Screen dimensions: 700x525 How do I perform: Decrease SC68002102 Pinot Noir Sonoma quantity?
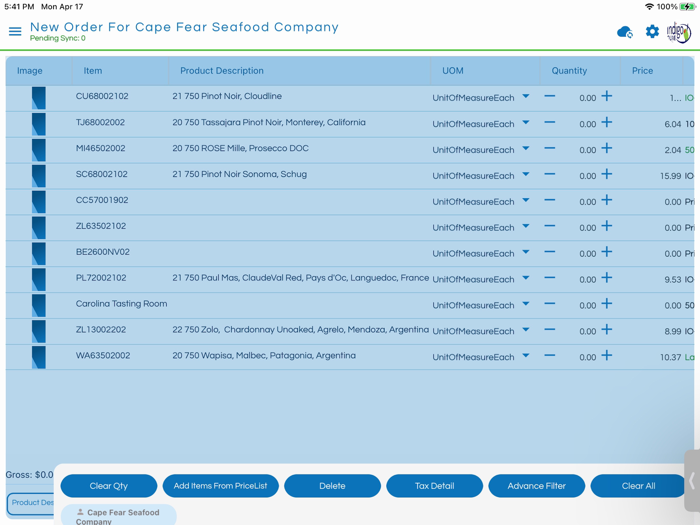pos(550,174)
